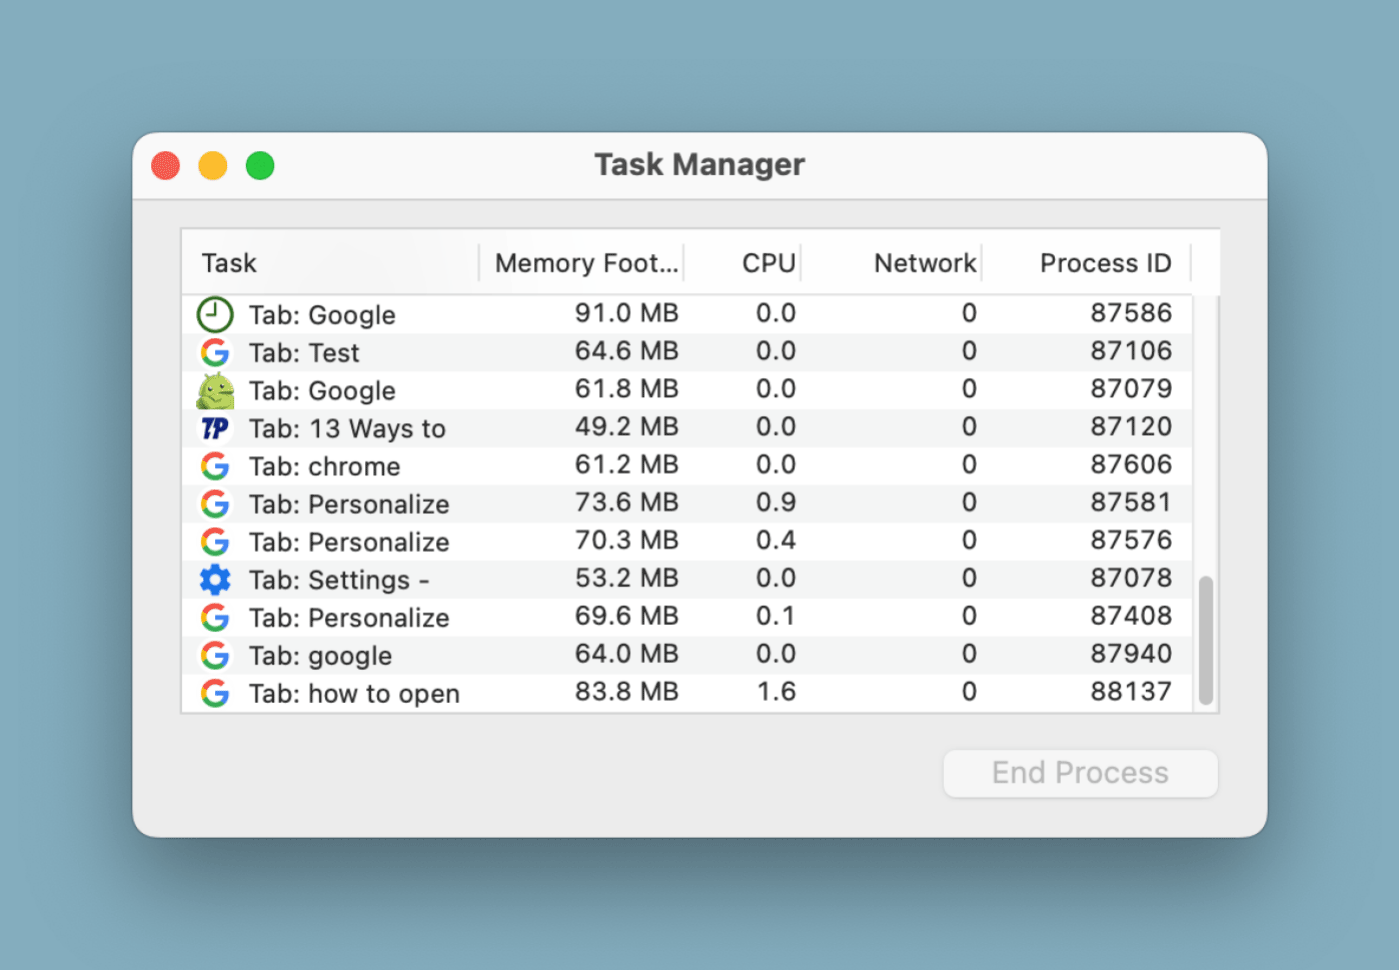1399x970 pixels.
Task: Click the green Android icon in list
Action: click(x=214, y=391)
